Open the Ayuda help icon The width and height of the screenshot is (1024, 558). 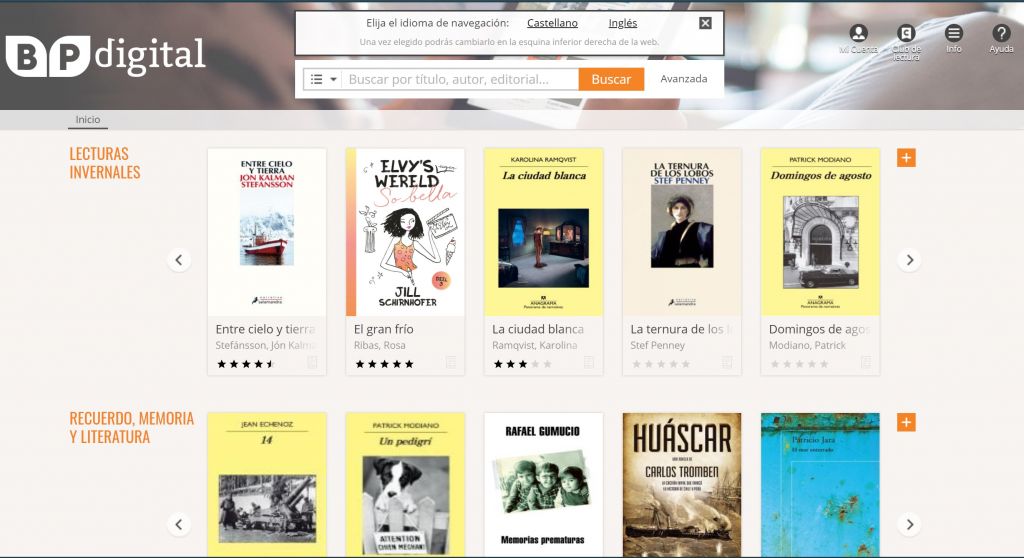1001,34
